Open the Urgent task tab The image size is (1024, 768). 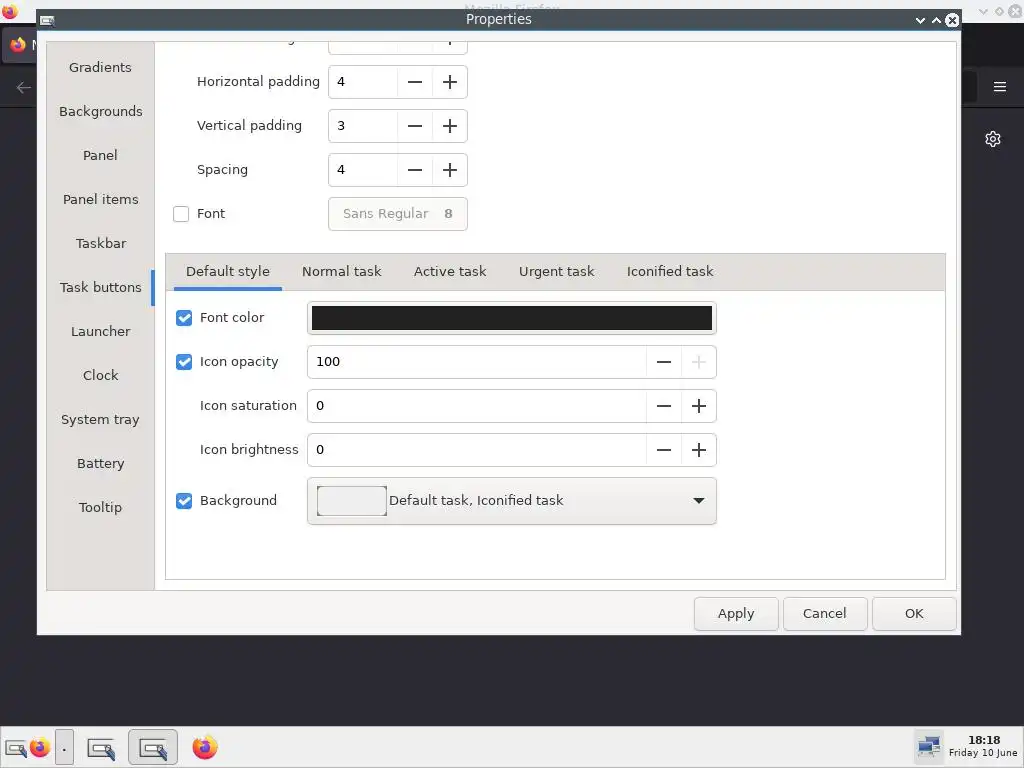pyautogui.click(x=556, y=272)
